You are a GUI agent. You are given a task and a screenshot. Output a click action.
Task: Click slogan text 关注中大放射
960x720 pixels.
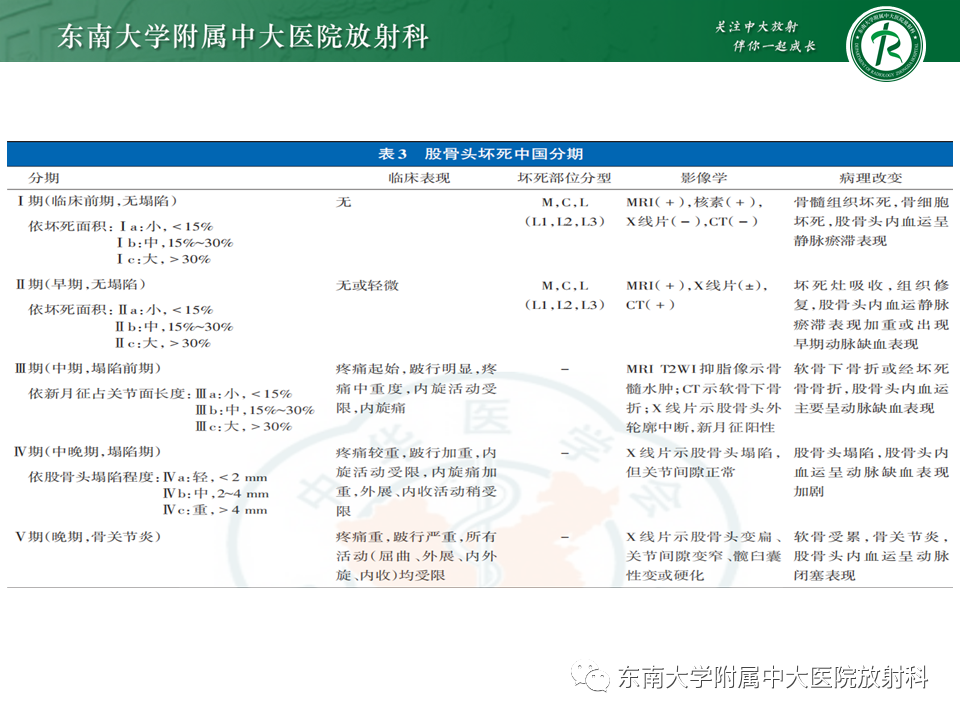(x=757, y=26)
